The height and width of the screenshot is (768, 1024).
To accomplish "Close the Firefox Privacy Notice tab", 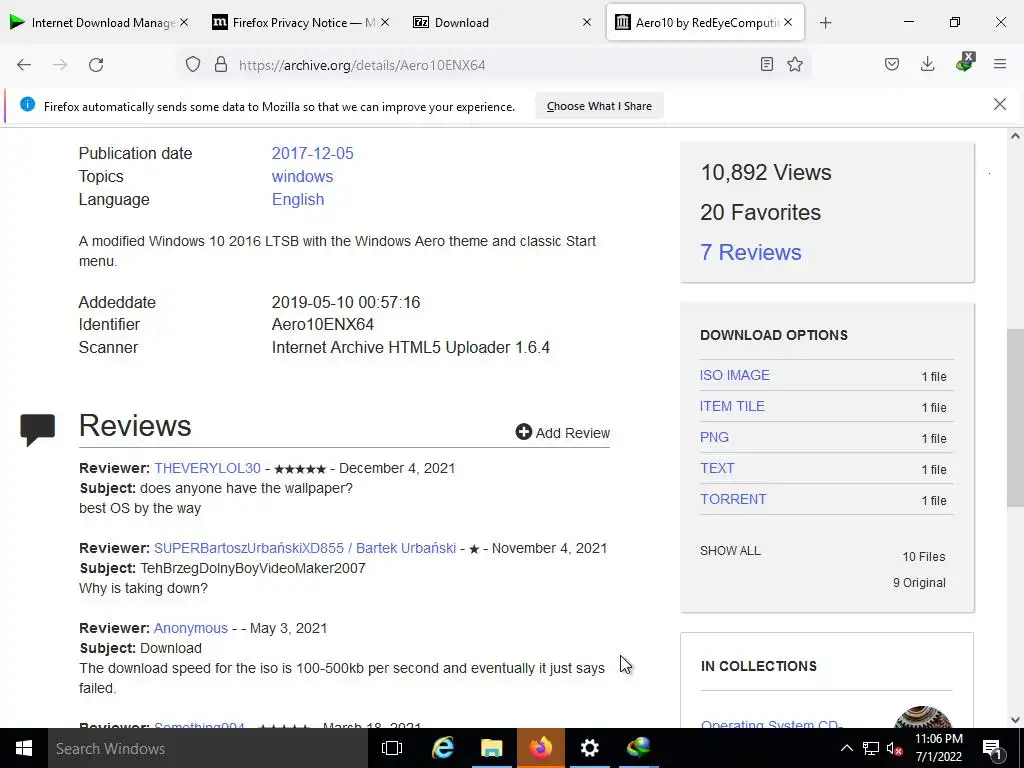I will point(385,23).
